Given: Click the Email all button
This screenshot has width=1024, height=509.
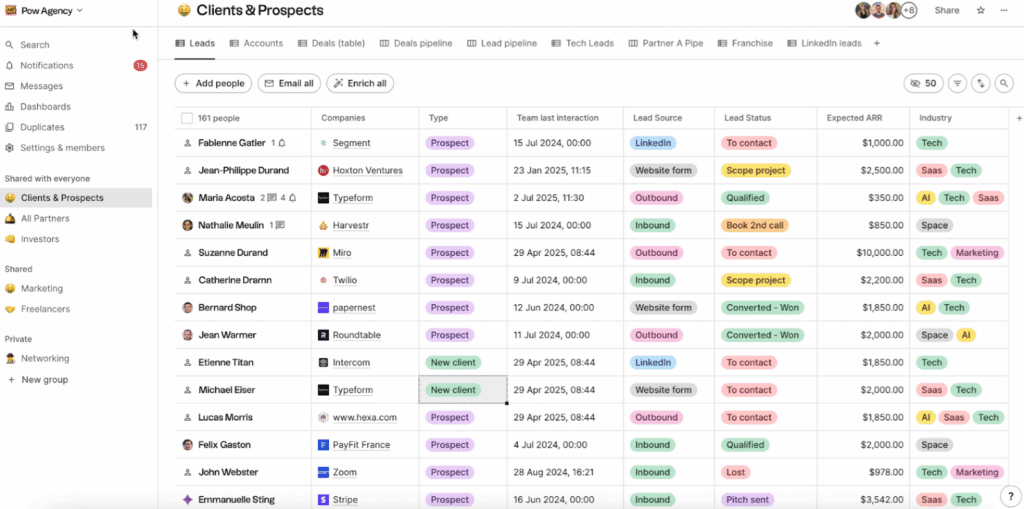Looking at the screenshot, I should pyautogui.click(x=289, y=83).
